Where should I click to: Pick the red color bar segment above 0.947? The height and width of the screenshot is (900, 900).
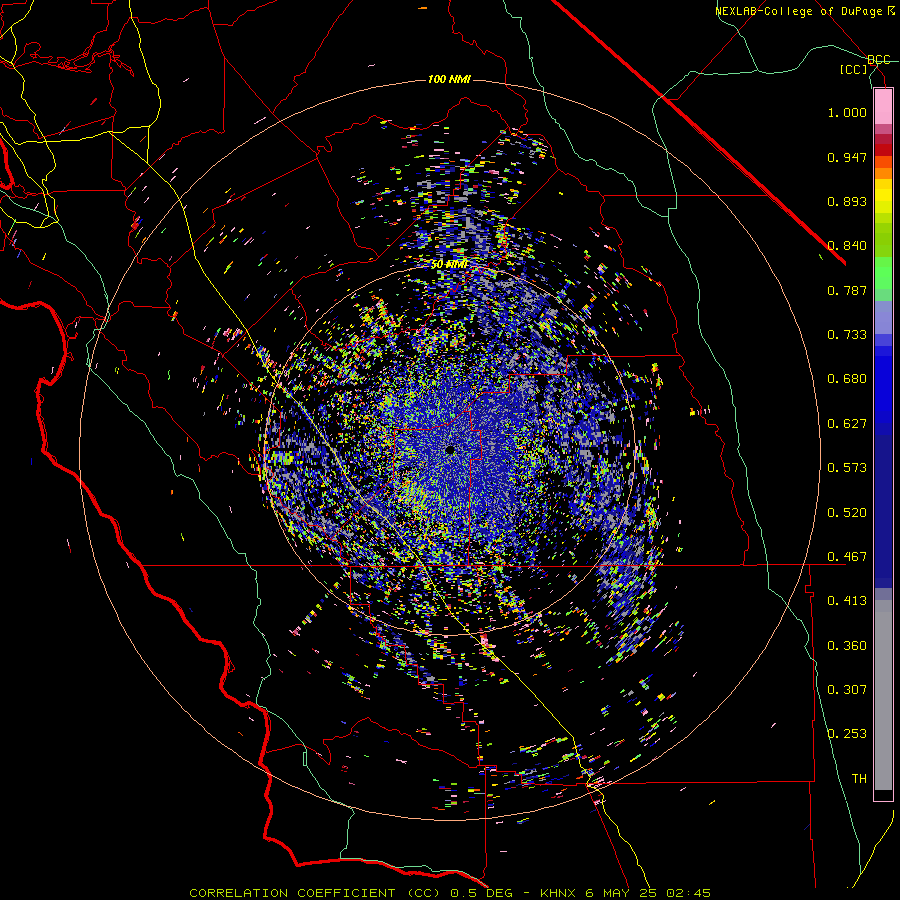(883, 150)
